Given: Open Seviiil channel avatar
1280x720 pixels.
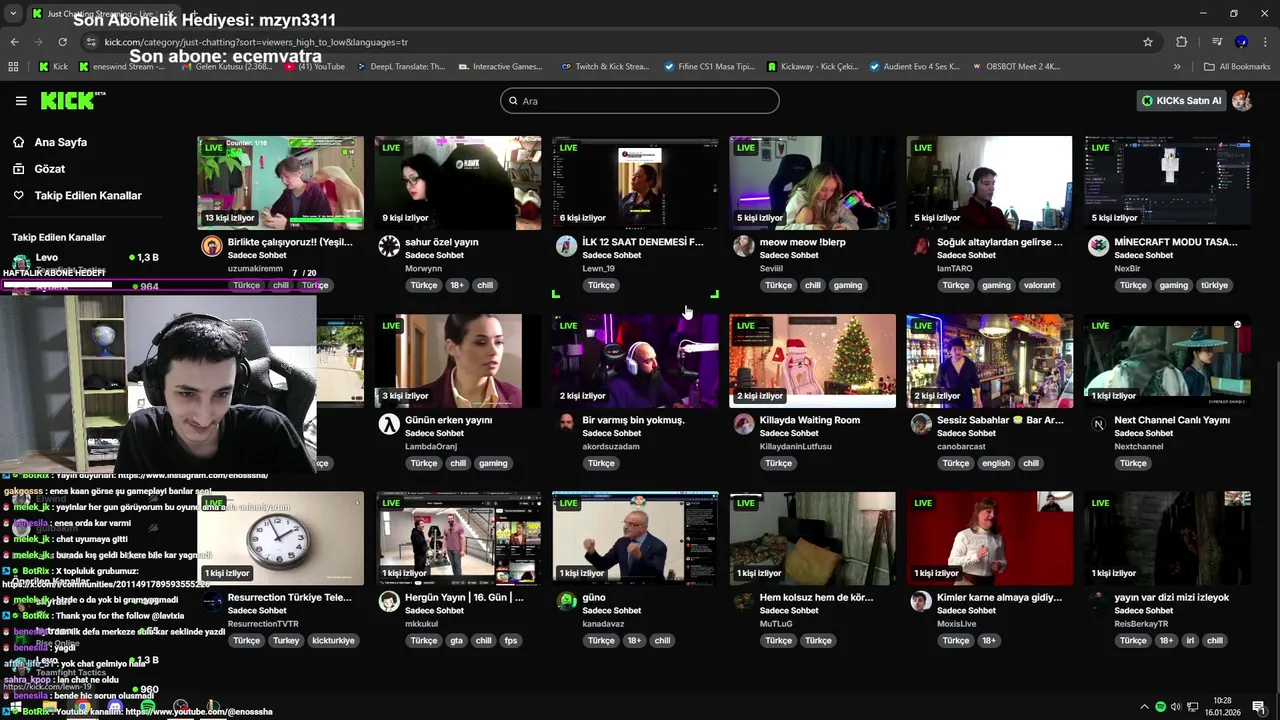Looking at the screenshot, I should 743,246.
